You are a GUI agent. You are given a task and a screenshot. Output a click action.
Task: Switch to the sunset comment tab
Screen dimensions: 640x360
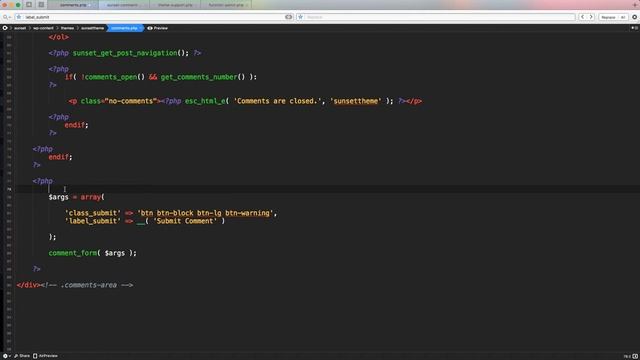[x=124, y=5]
